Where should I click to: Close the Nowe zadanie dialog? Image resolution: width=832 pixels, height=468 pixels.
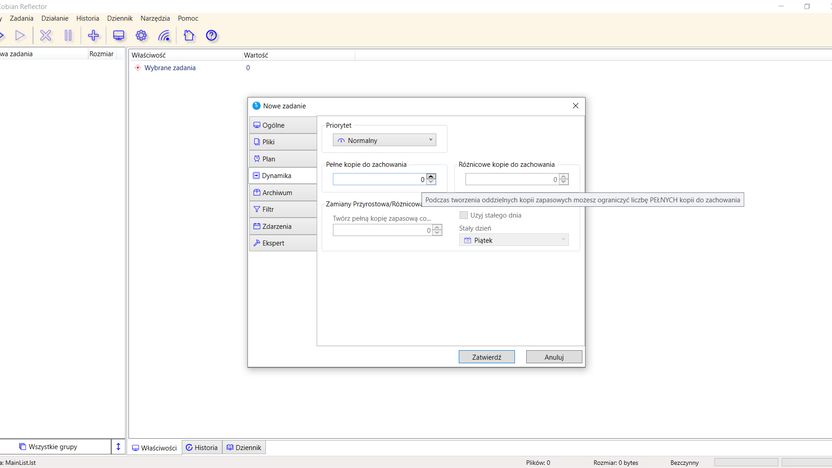(575, 106)
